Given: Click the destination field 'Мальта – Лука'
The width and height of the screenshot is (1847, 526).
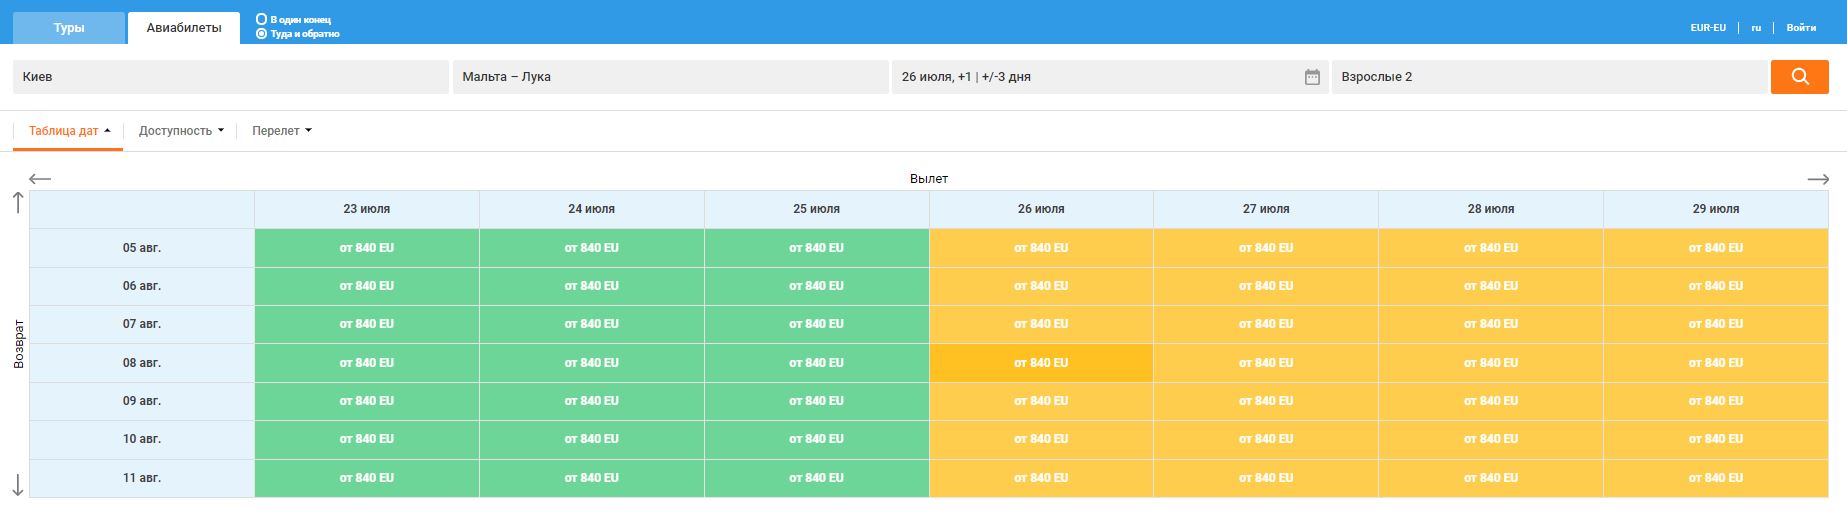Looking at the screenshot, I should click(670, 77).
